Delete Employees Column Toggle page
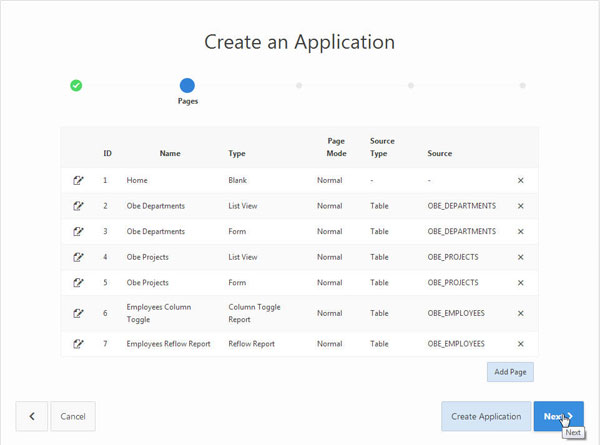 [520, 313]
